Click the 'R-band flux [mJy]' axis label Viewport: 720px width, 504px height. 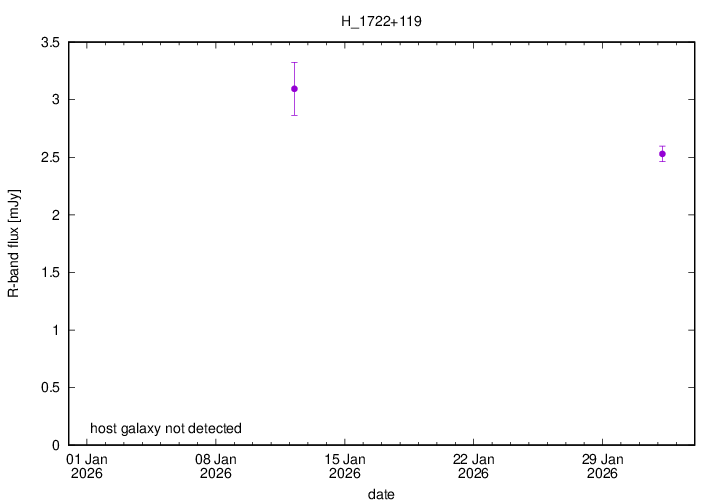click(14, 243)
